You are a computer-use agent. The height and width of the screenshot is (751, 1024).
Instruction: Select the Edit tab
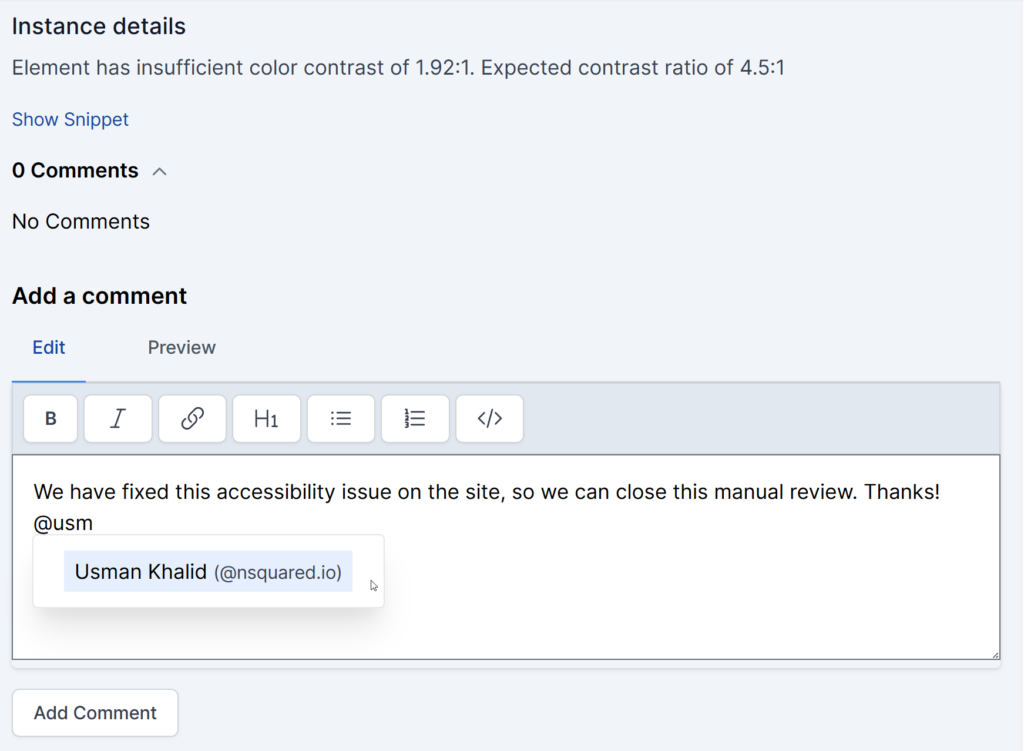coord(48,347)
